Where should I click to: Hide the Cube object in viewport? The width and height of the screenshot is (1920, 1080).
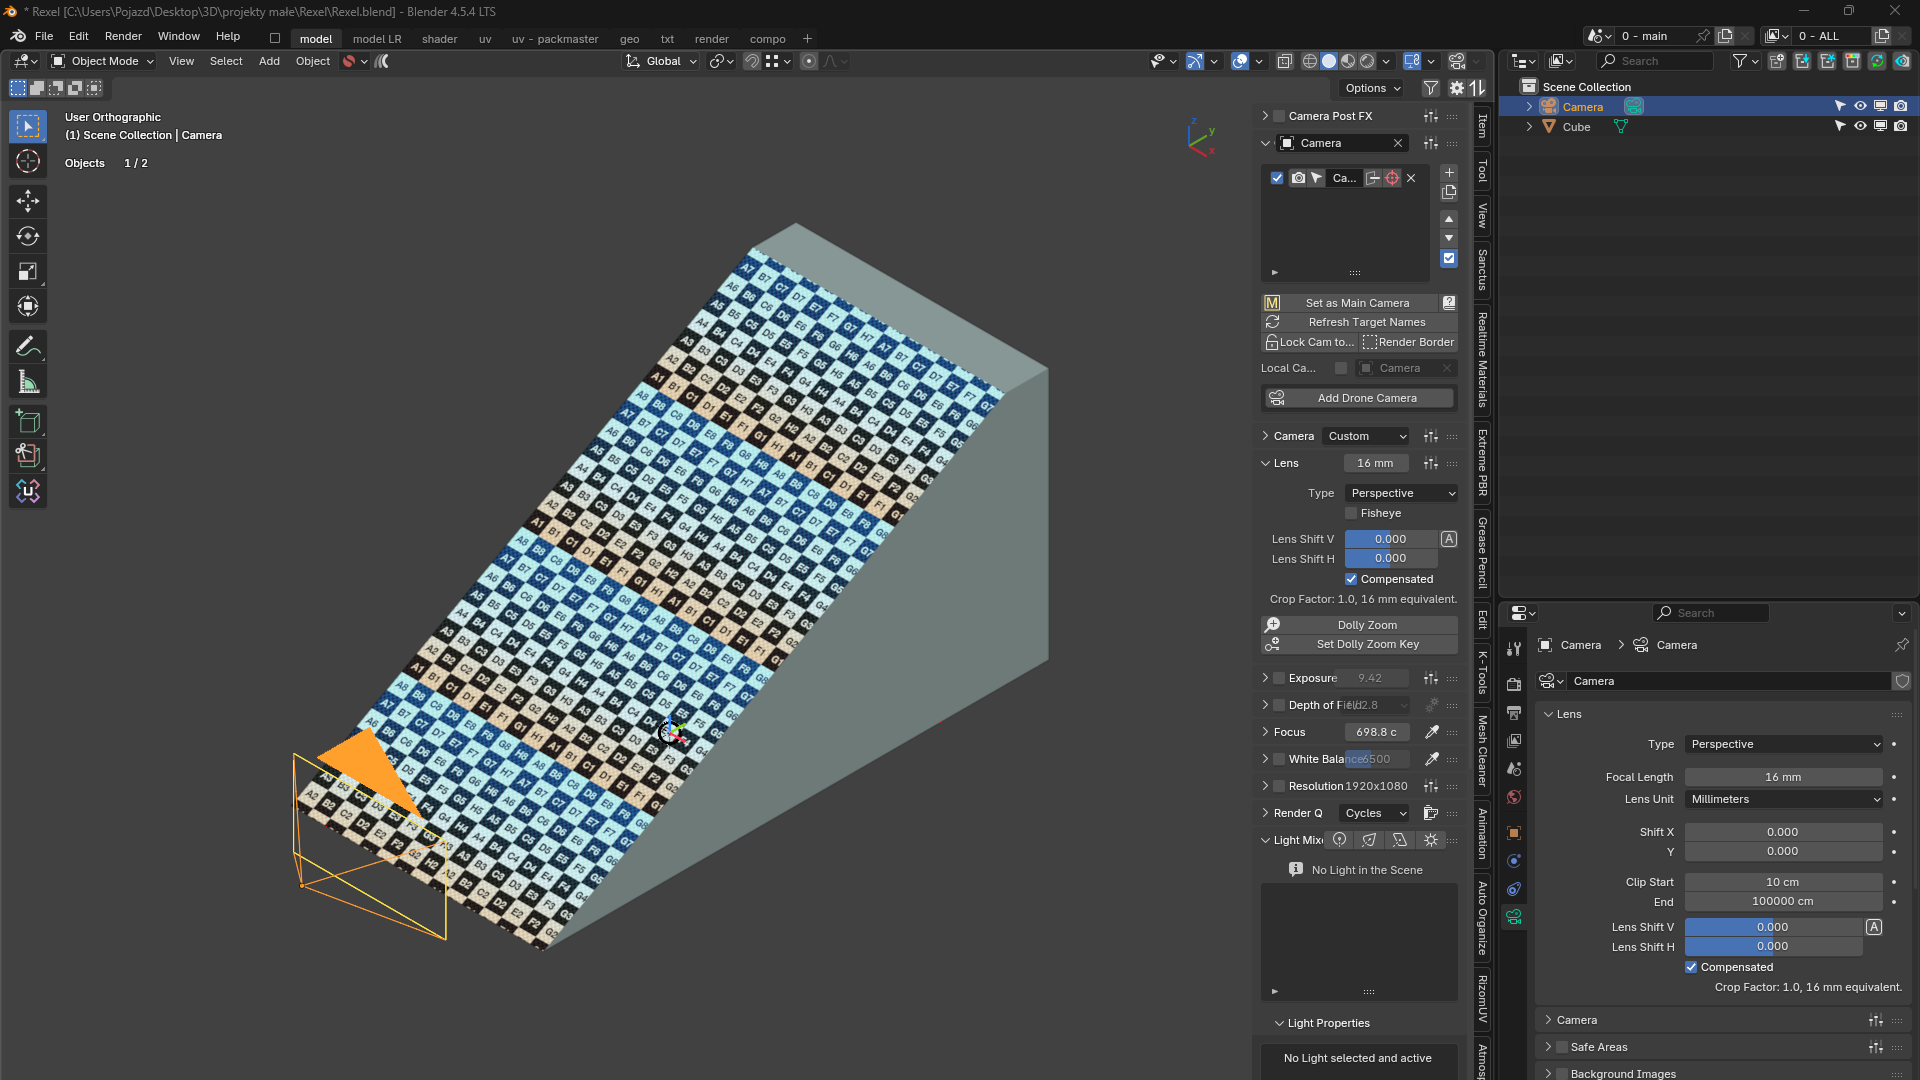(1860, 126)
